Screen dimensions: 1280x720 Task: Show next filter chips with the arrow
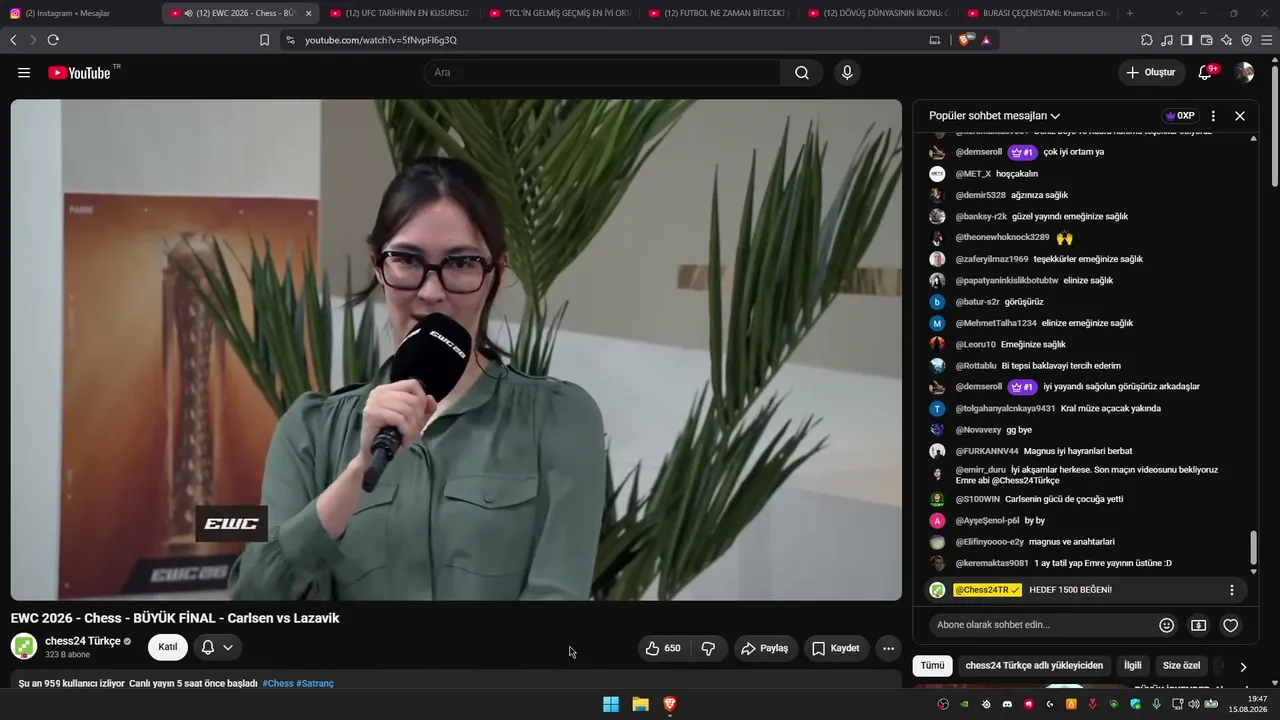pos(1243,666)
